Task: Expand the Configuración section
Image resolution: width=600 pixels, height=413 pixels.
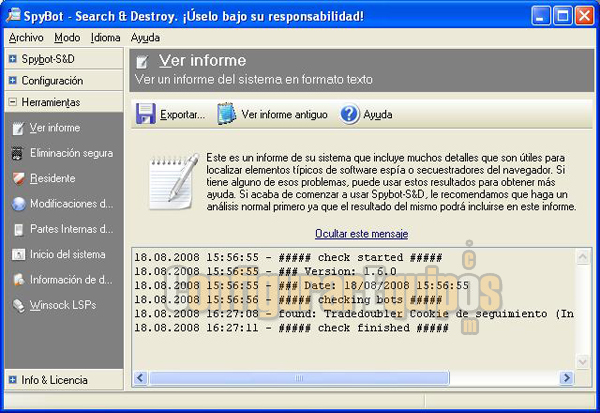Action: [x=13, y=80]
